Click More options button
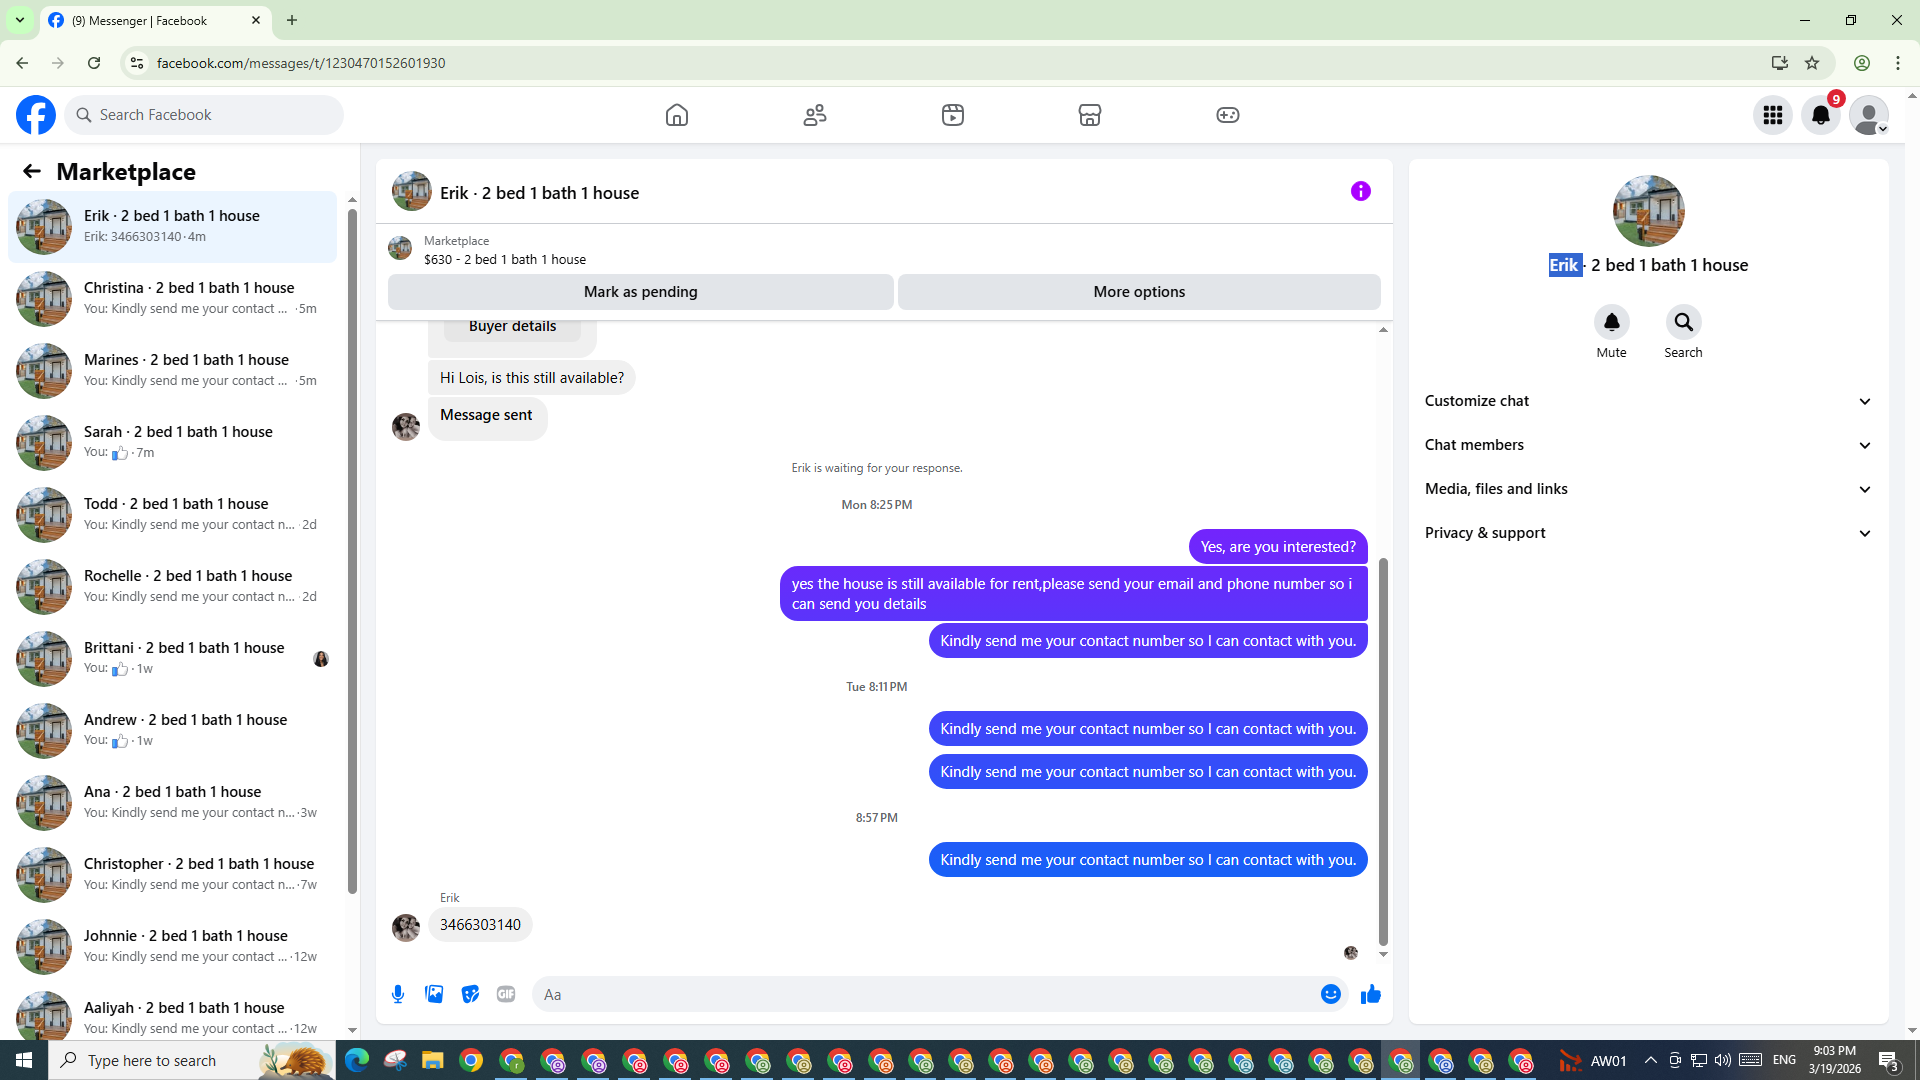This screenshot has width=1920, height=1080. click(1139, 292)
